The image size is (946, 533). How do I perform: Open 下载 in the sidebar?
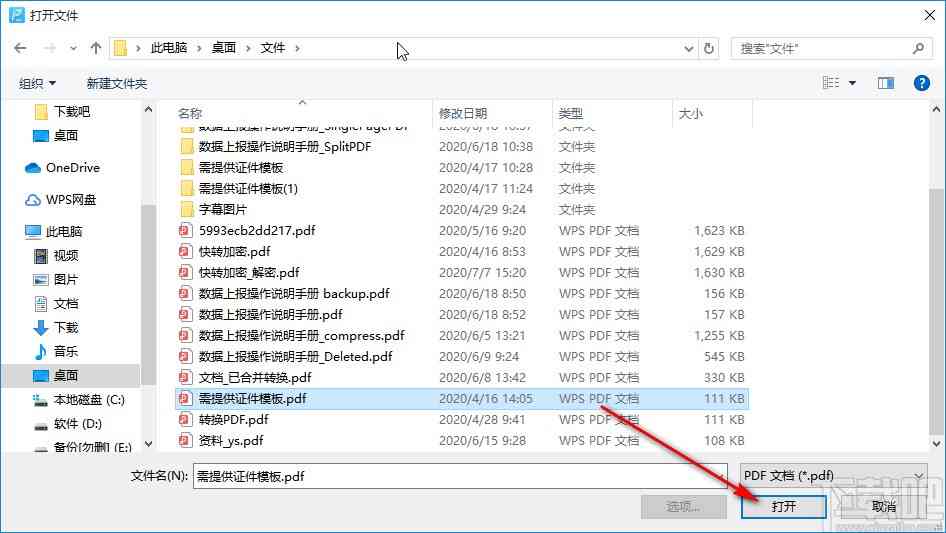point(65,328)
